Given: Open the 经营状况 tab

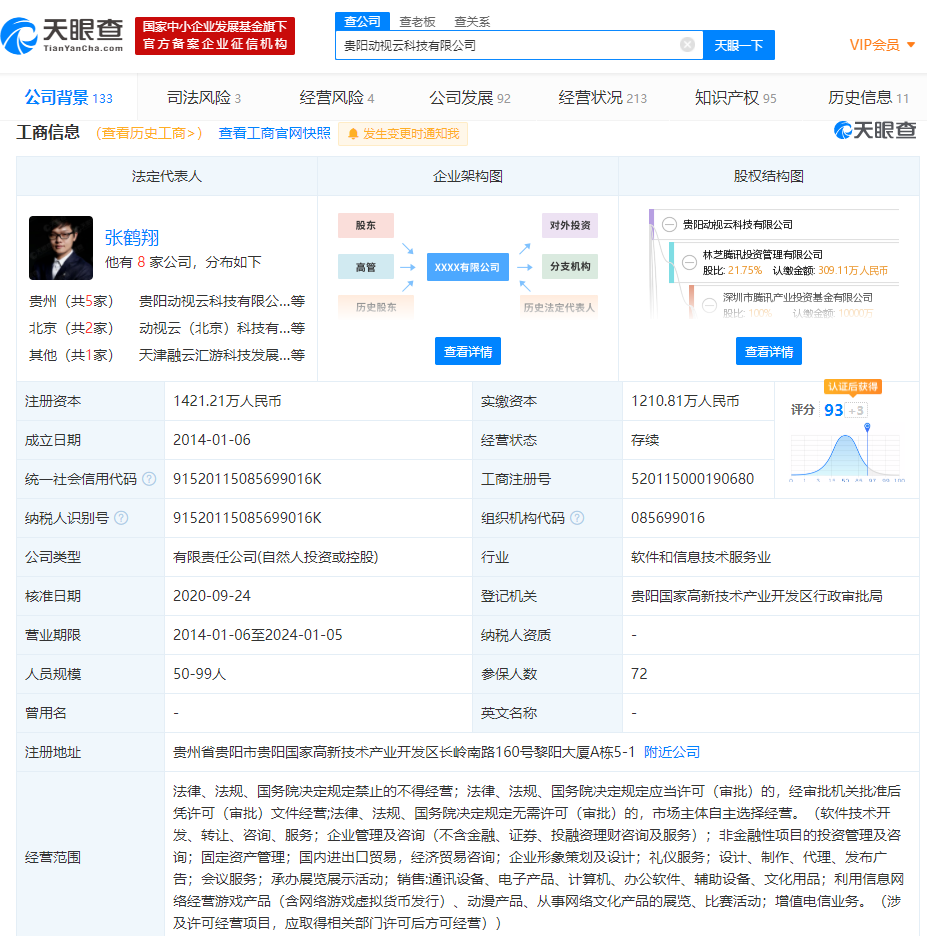Looking at the screenshot, I should (x=602, y=97).
